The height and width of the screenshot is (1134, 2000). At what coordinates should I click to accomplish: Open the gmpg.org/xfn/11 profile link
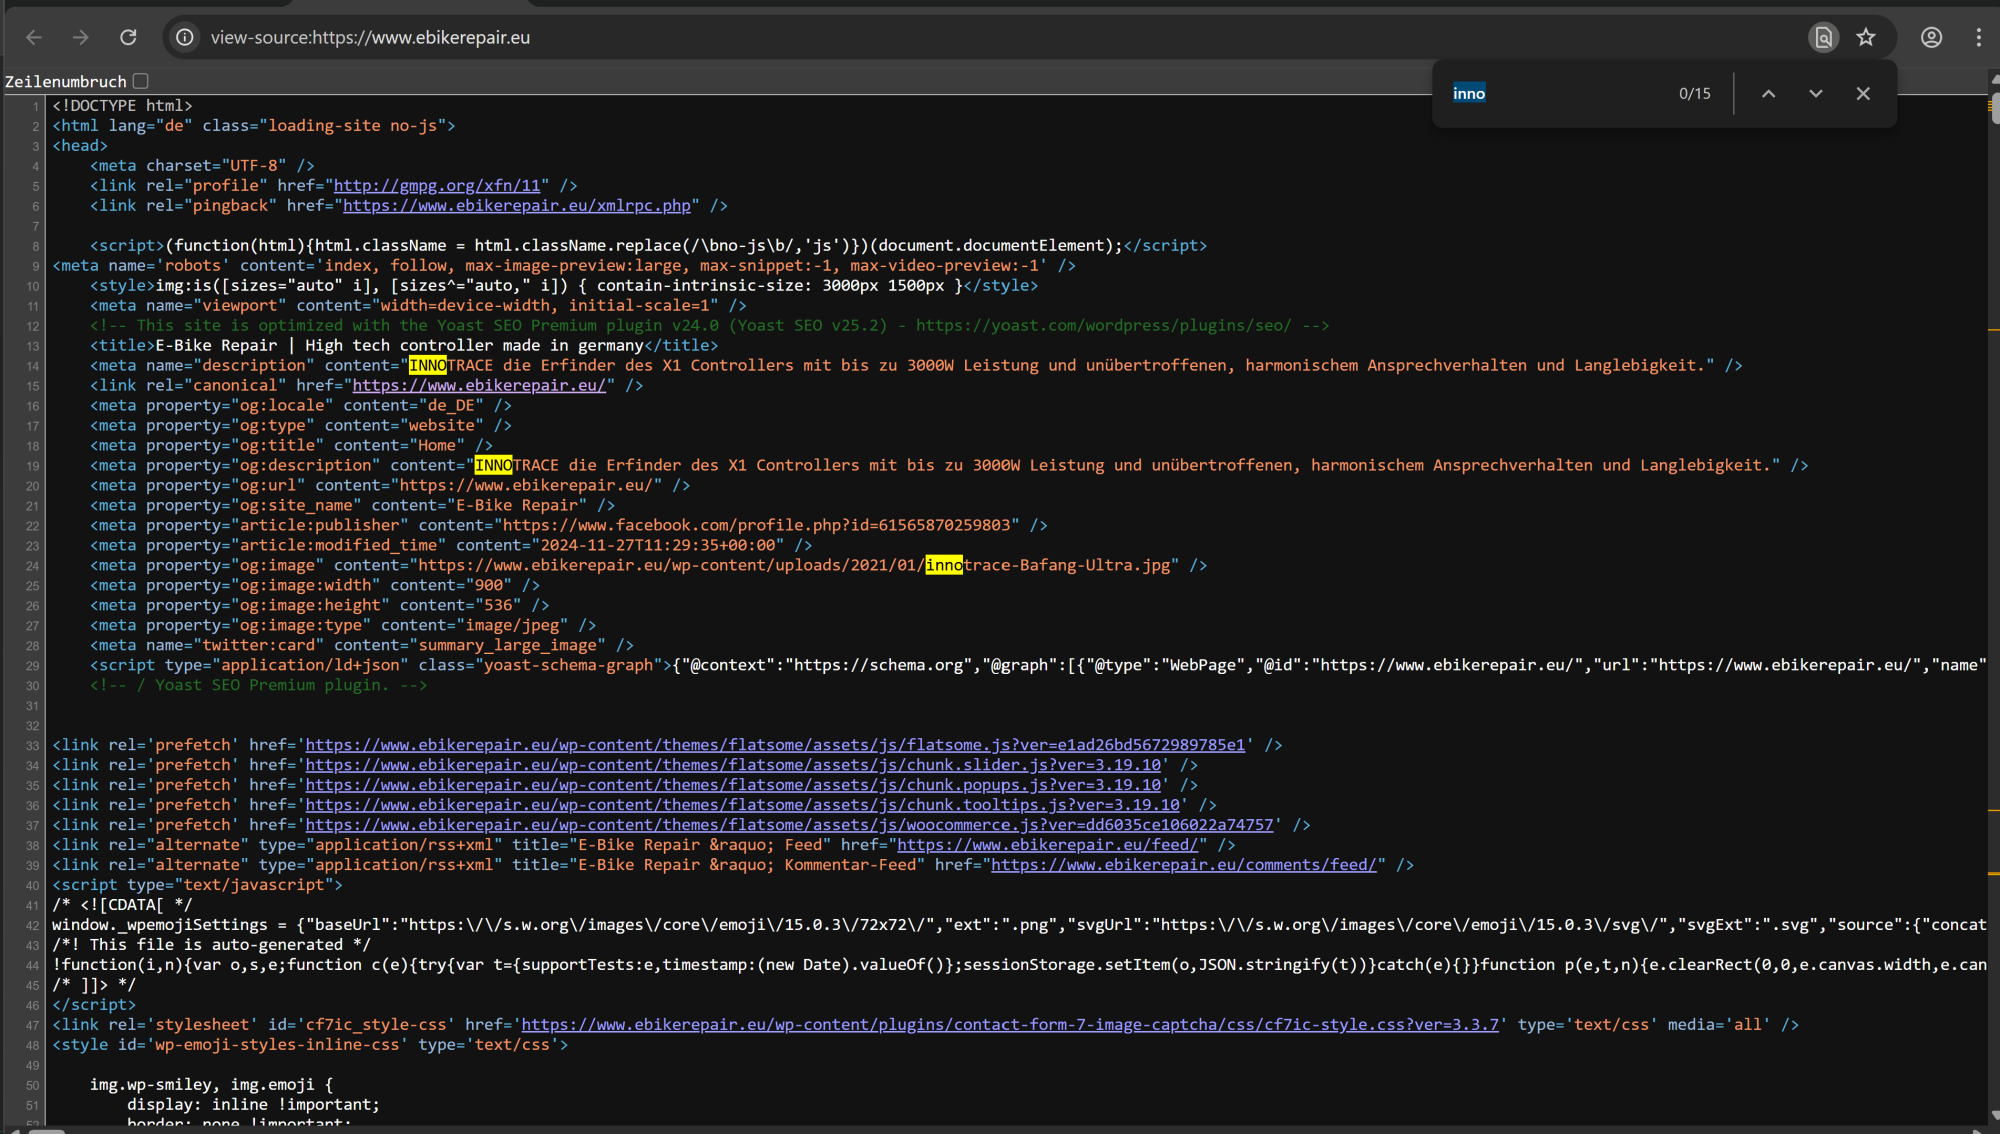tap(436, 185)
